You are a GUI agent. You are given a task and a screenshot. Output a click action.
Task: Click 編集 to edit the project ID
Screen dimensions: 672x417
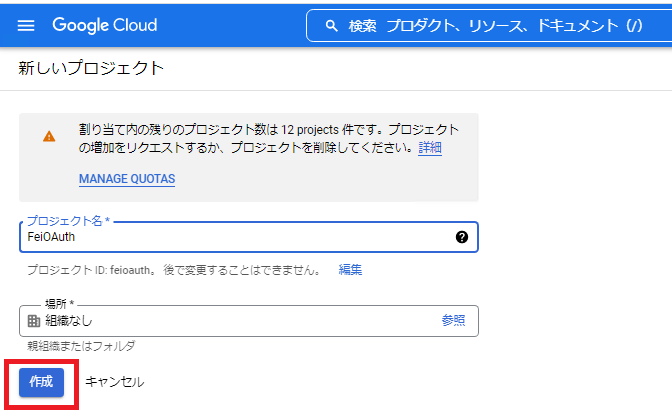click(350, 270)
